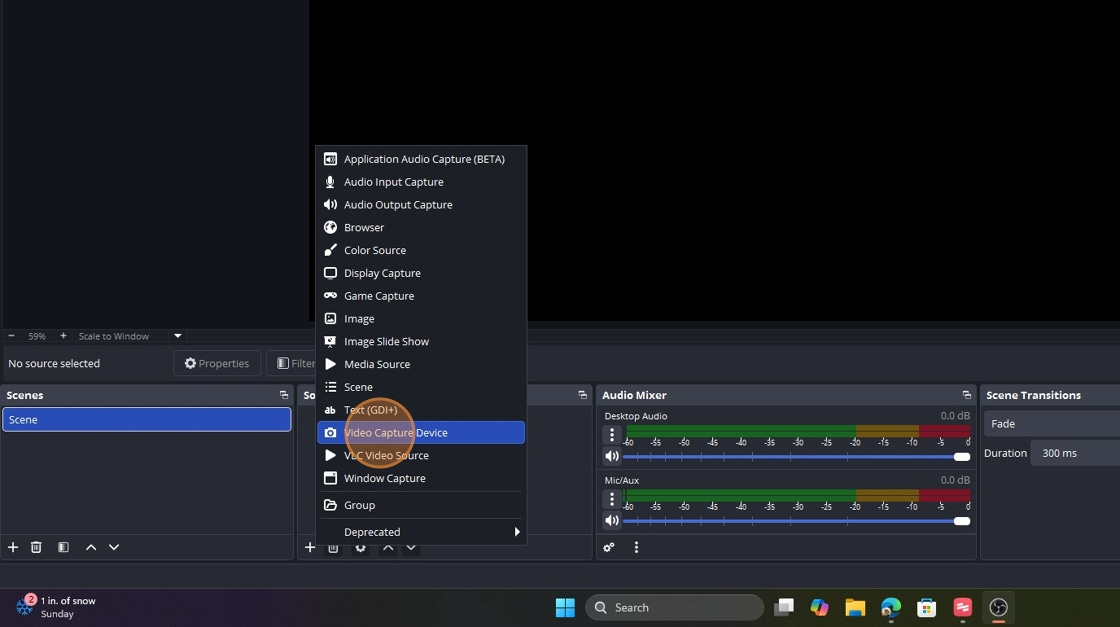
Task: Zoom in preview with plus icon
Action: [x=63, y=336]
